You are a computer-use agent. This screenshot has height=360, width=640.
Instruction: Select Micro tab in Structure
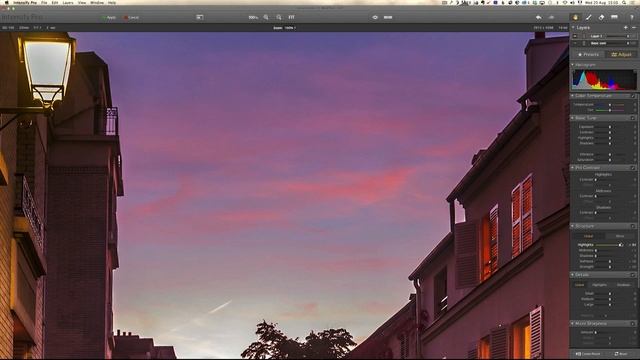click(620, 236)
